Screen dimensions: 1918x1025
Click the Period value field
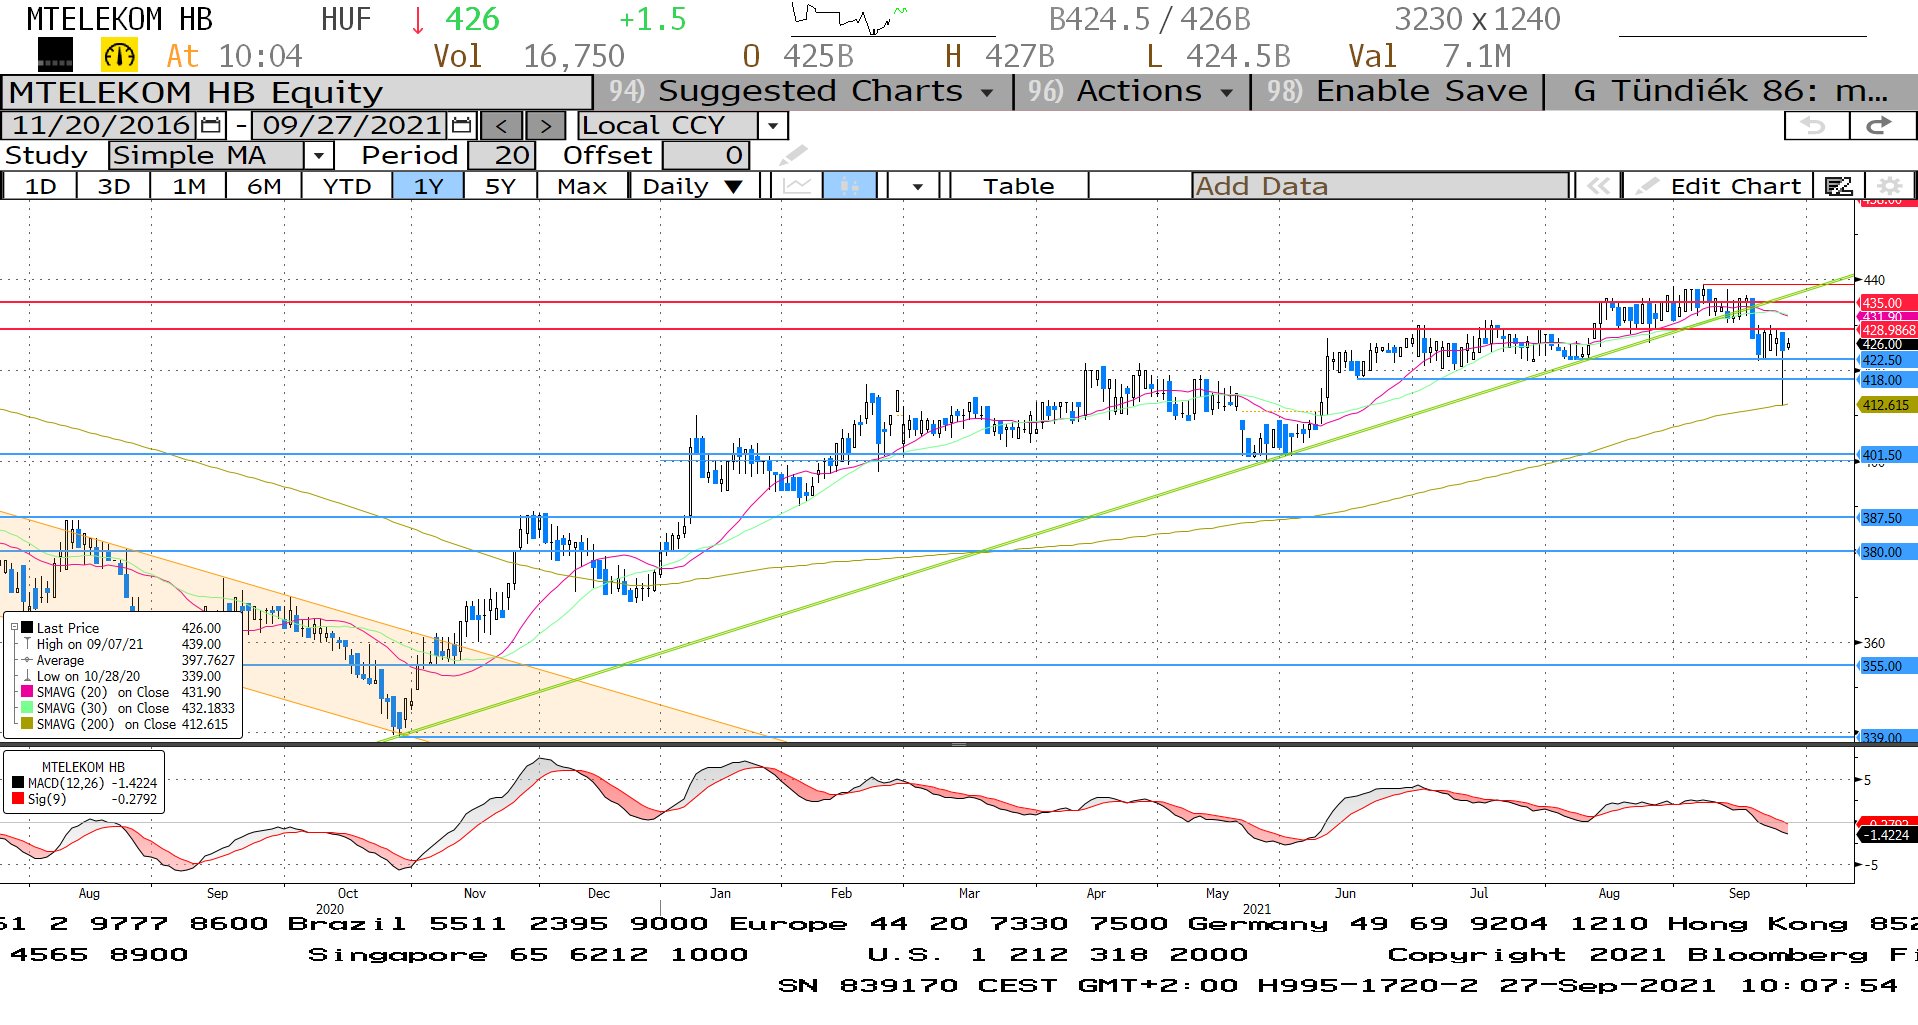tap(502, 155)
